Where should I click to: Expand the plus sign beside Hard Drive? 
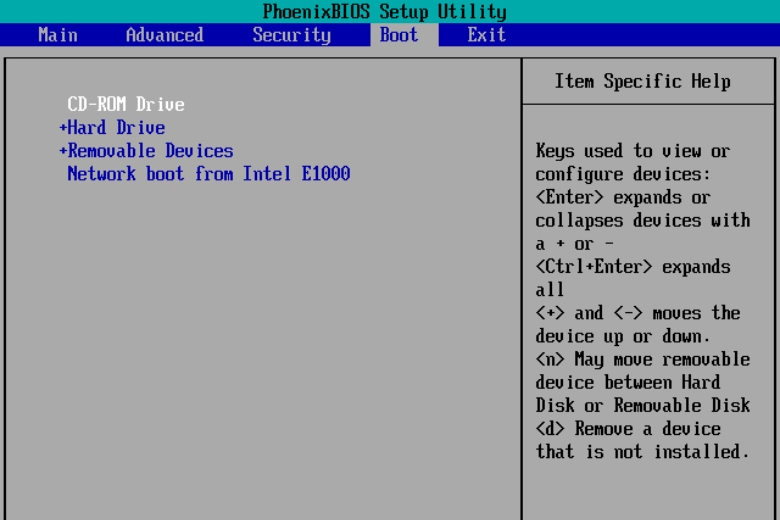[x=63, y=128]
